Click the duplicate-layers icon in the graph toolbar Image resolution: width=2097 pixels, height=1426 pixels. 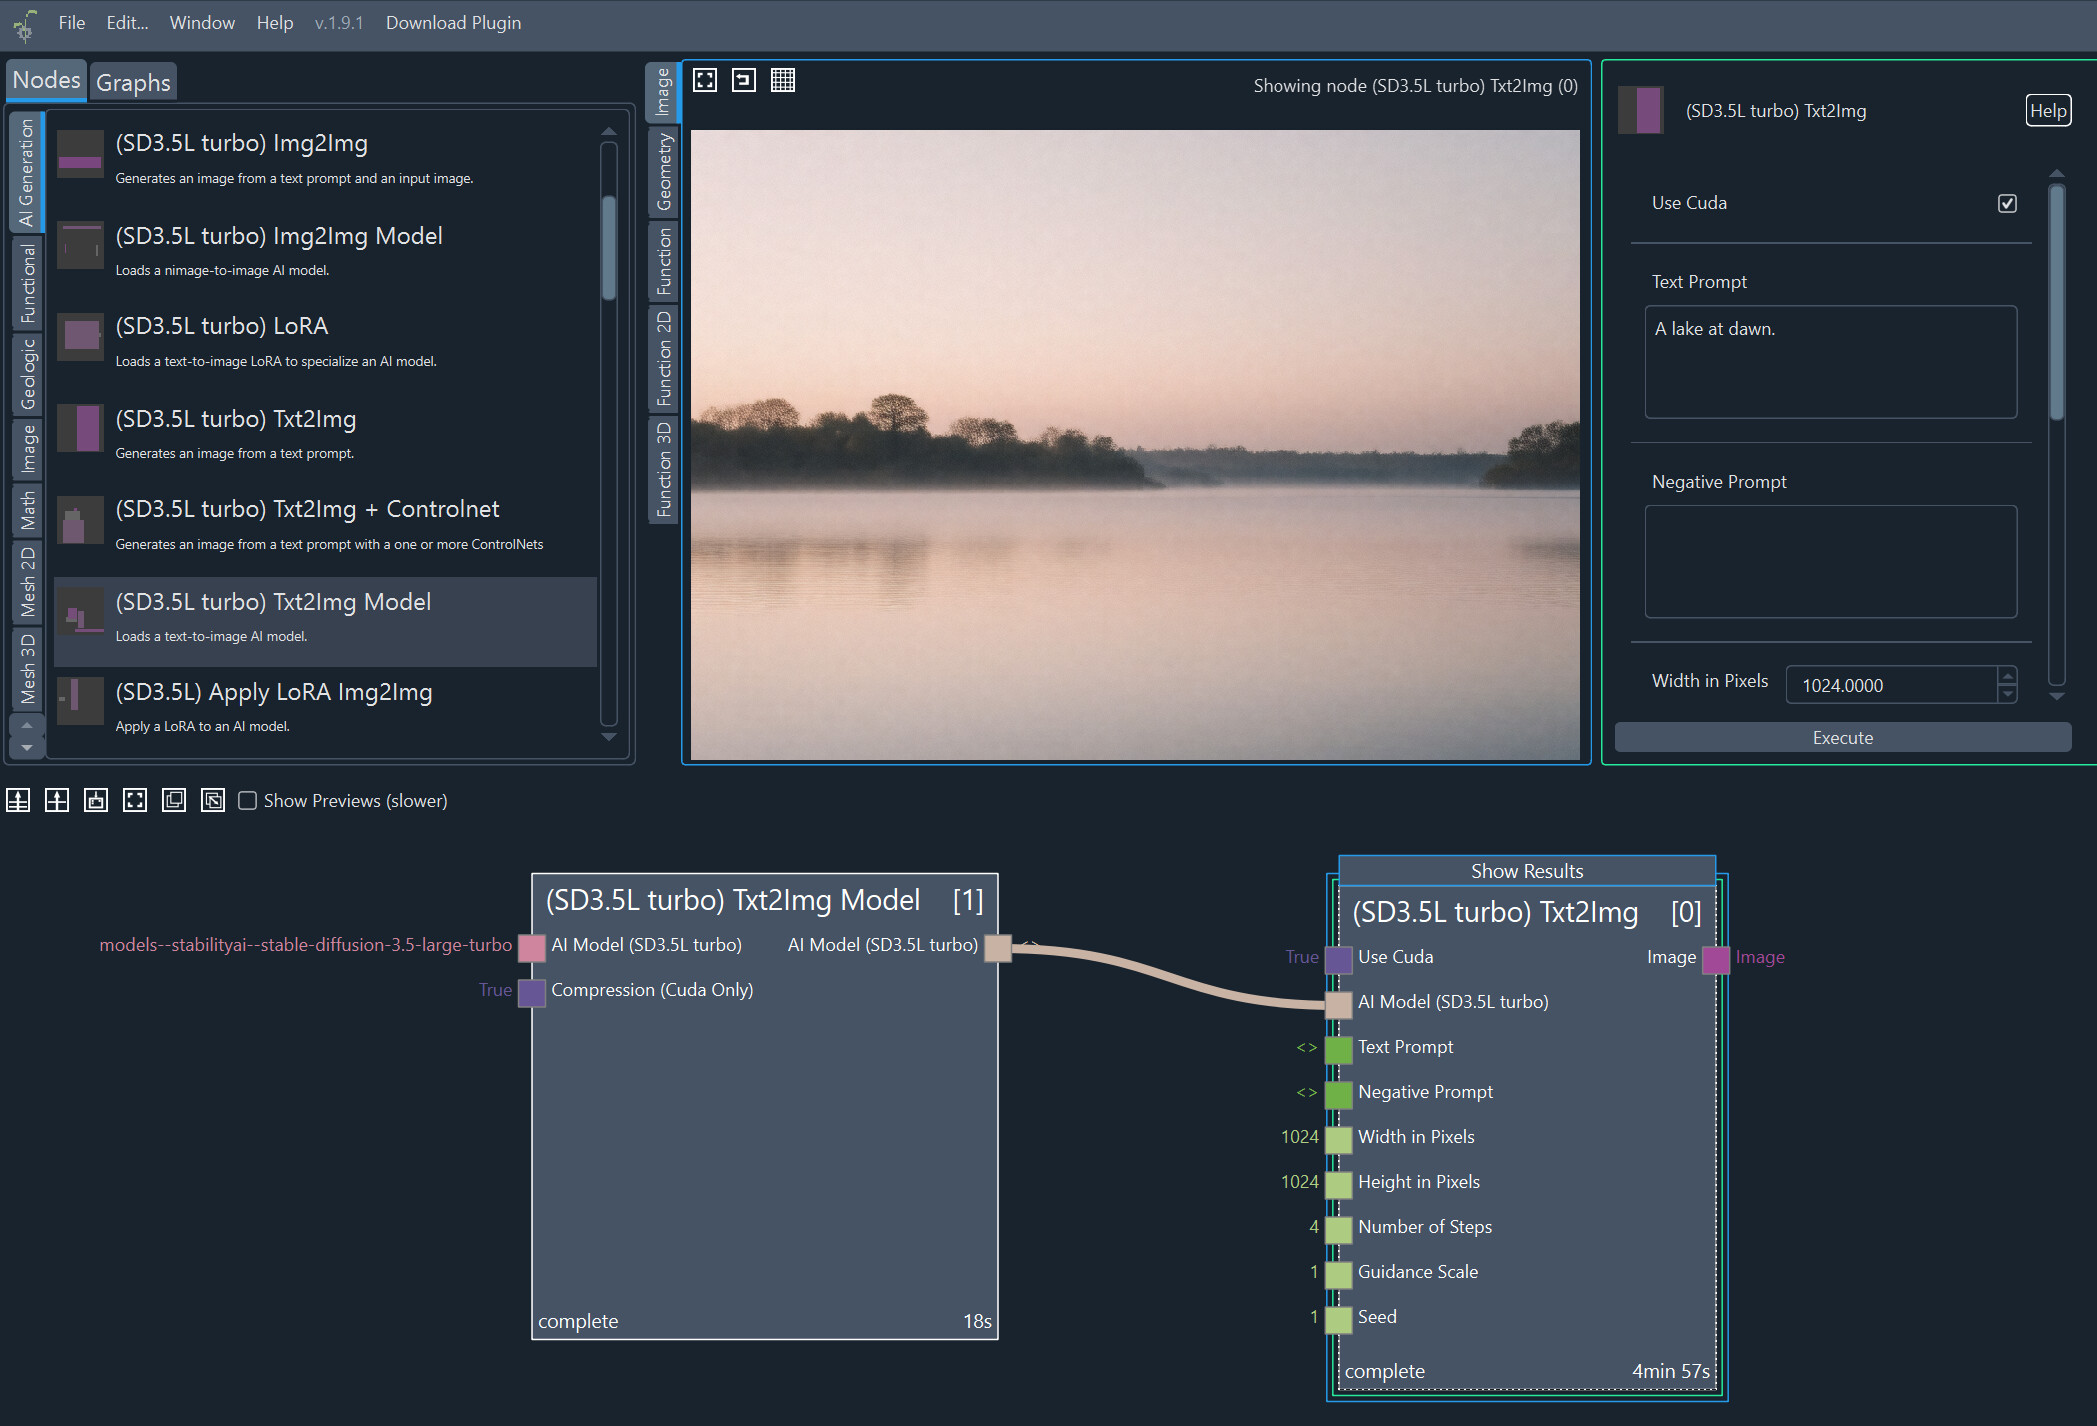(x=173, y=800)
